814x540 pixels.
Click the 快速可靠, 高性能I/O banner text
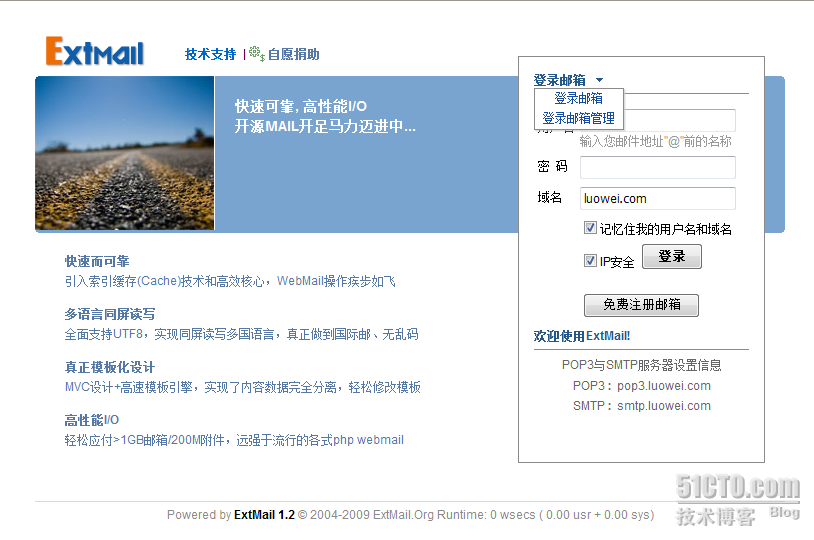[x=301, y=106]
